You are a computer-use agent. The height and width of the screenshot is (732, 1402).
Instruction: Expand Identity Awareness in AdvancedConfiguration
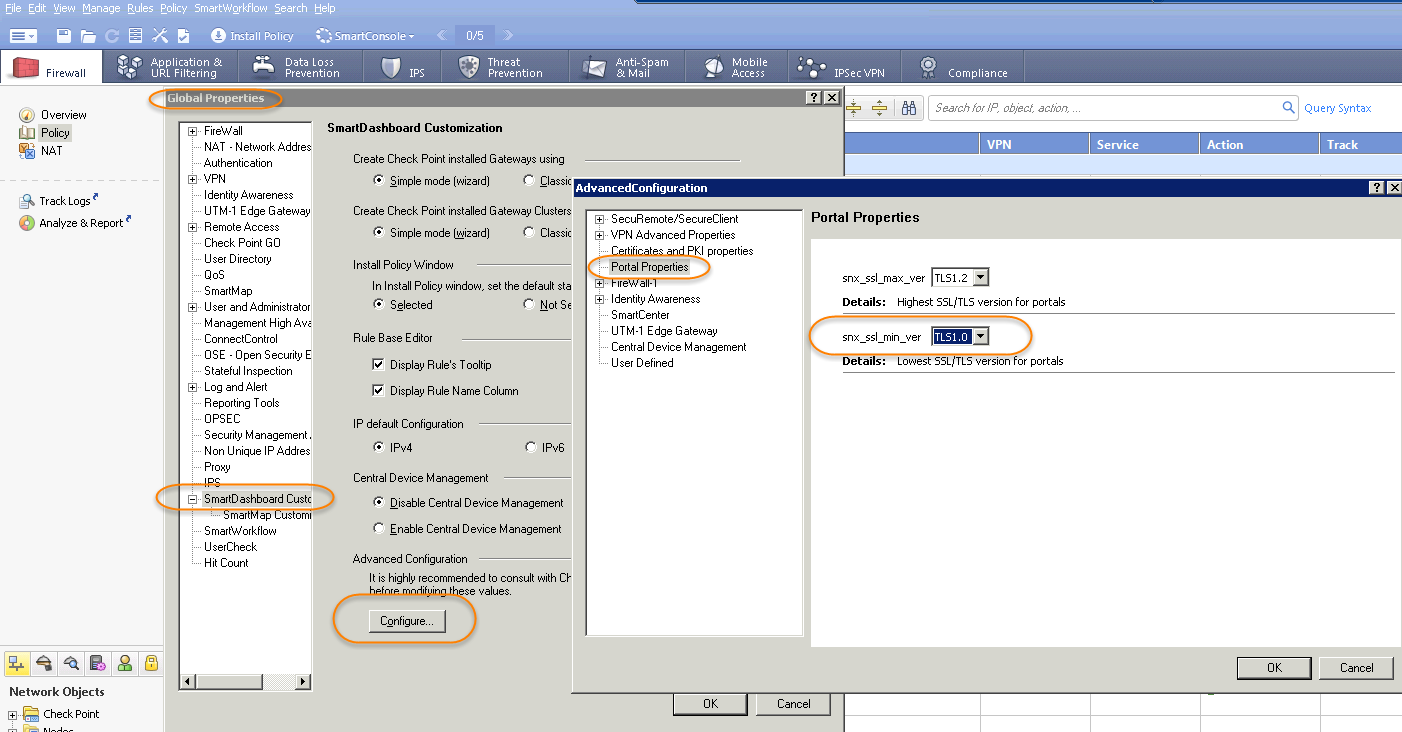pyautogui.click(x=600, y=299)
